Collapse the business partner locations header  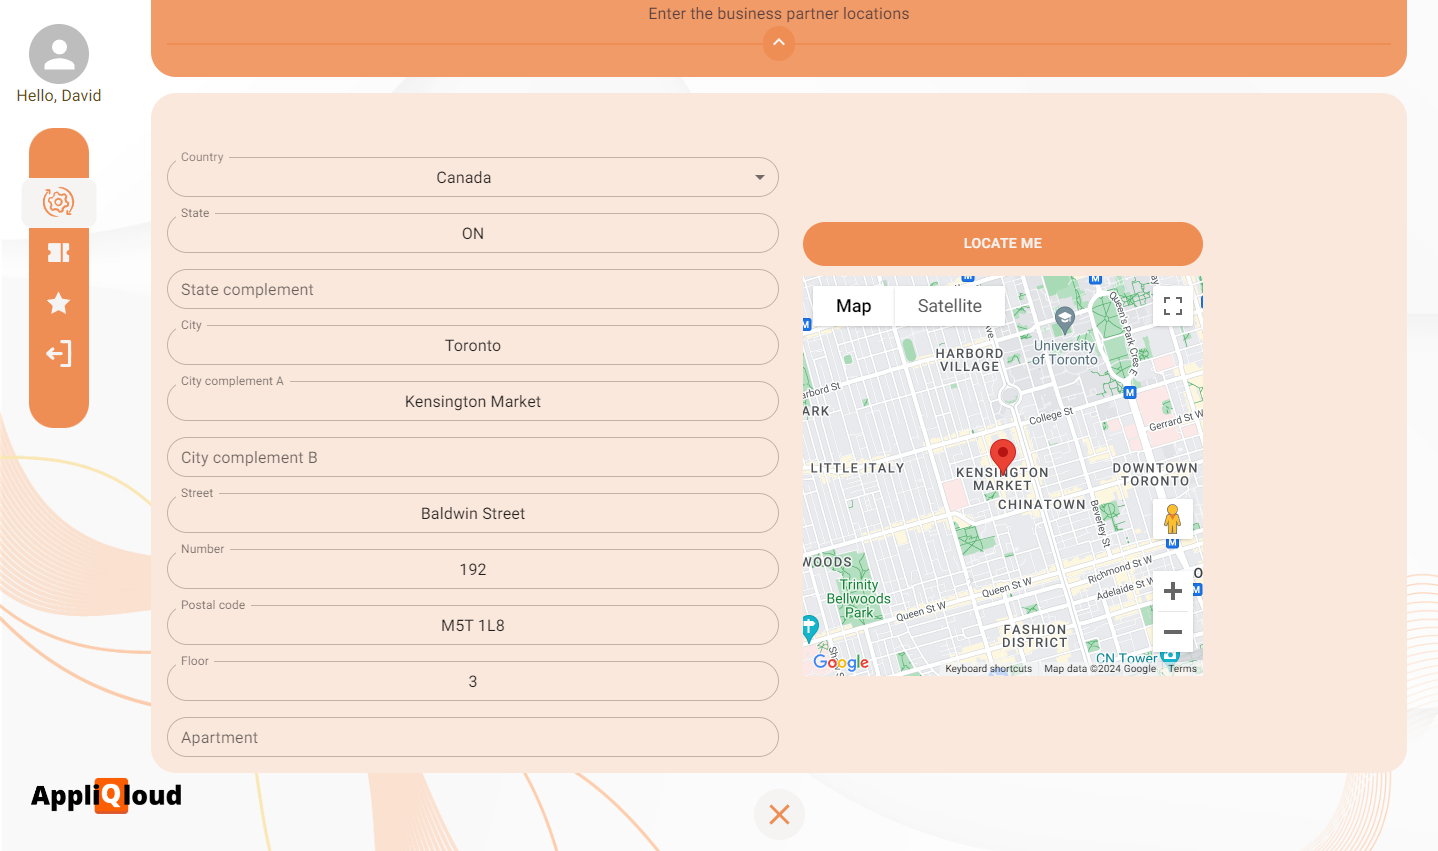tap(779, 43)
